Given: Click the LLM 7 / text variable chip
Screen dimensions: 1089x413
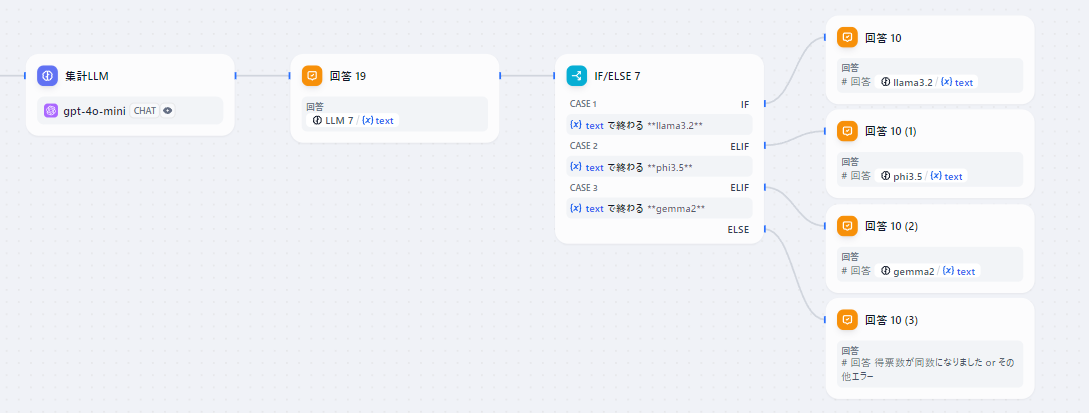Looking at the screenshot, I should click(353, 120).
